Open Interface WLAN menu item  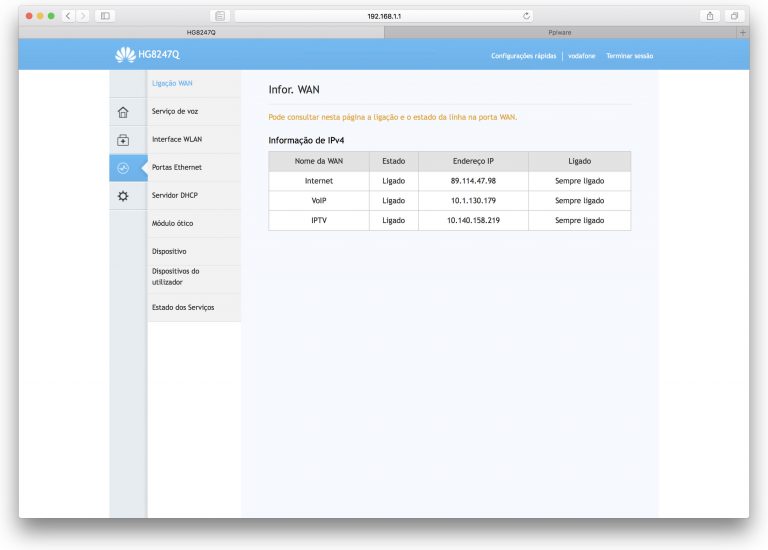[177, 139]
